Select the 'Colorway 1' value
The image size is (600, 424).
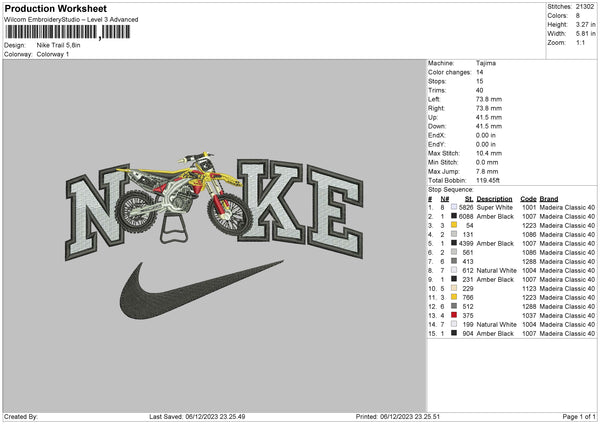(53, 54)
